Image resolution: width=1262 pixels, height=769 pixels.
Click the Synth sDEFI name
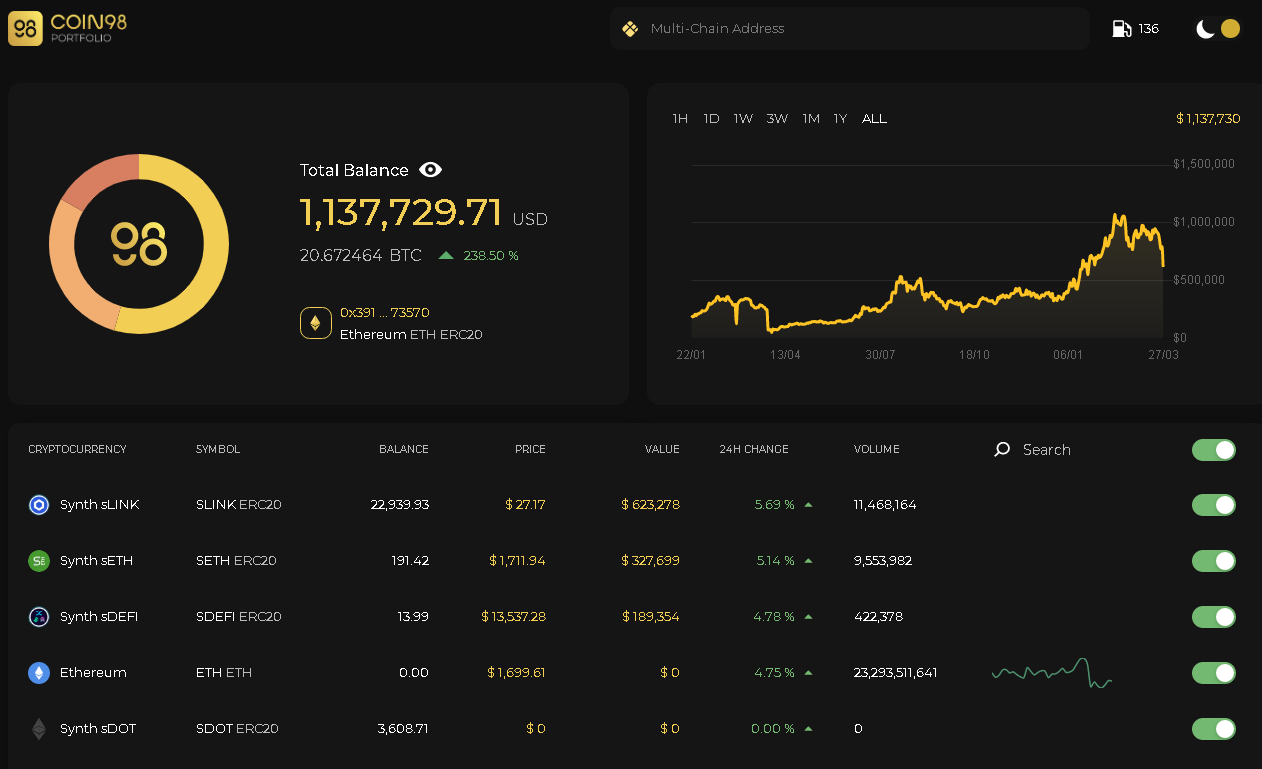coord(99,617)
